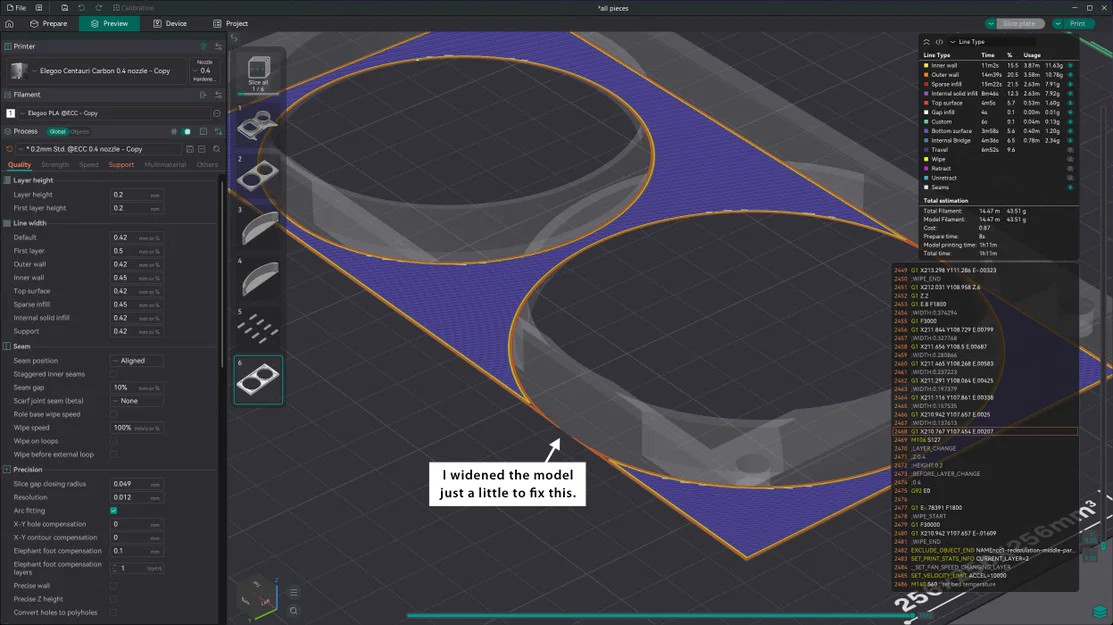Select plate 3 thumbnail

258,227
